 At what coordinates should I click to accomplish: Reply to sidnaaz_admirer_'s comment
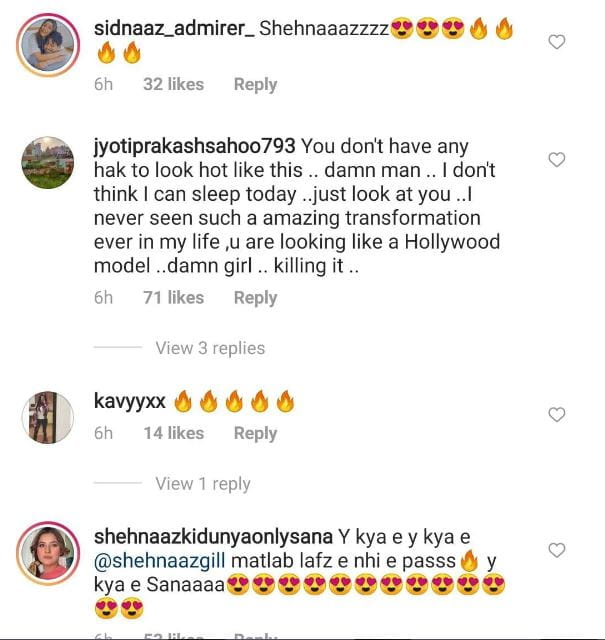tap(256, 84)
